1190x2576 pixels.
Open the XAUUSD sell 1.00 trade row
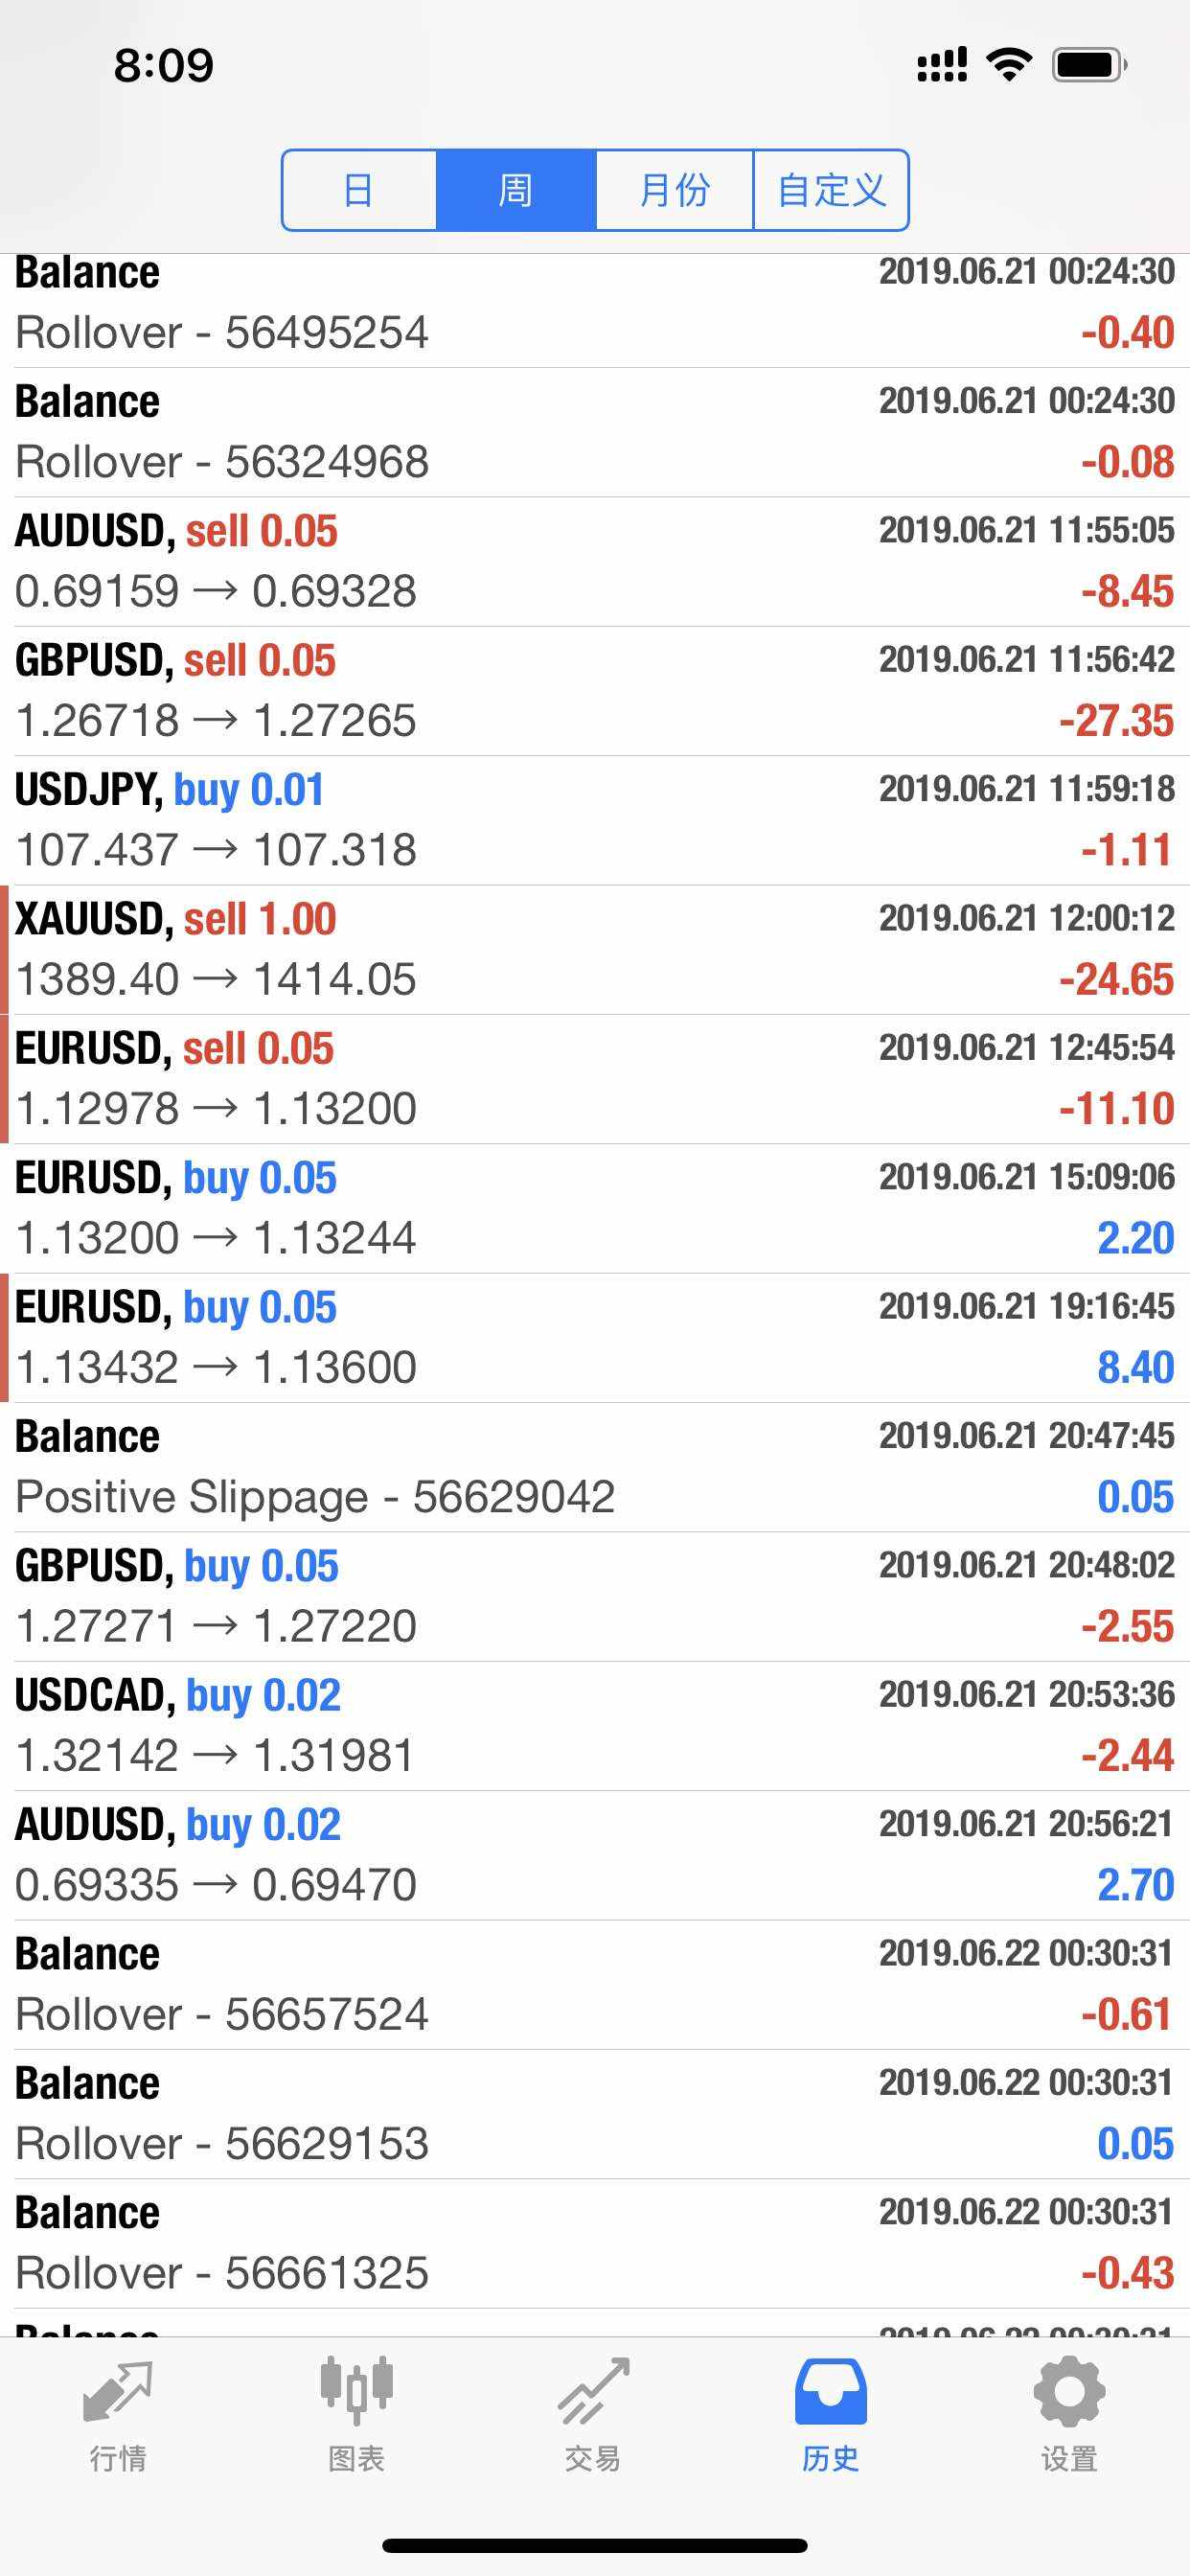coord(595,949)
